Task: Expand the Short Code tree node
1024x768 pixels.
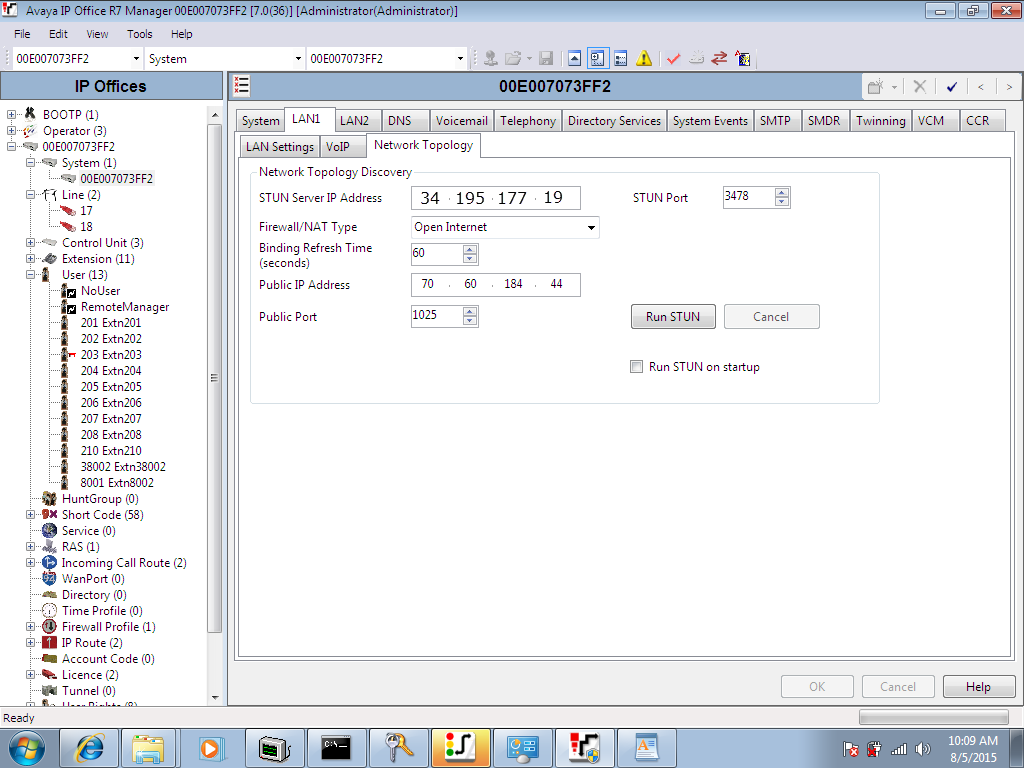Action: coord(31,515)
